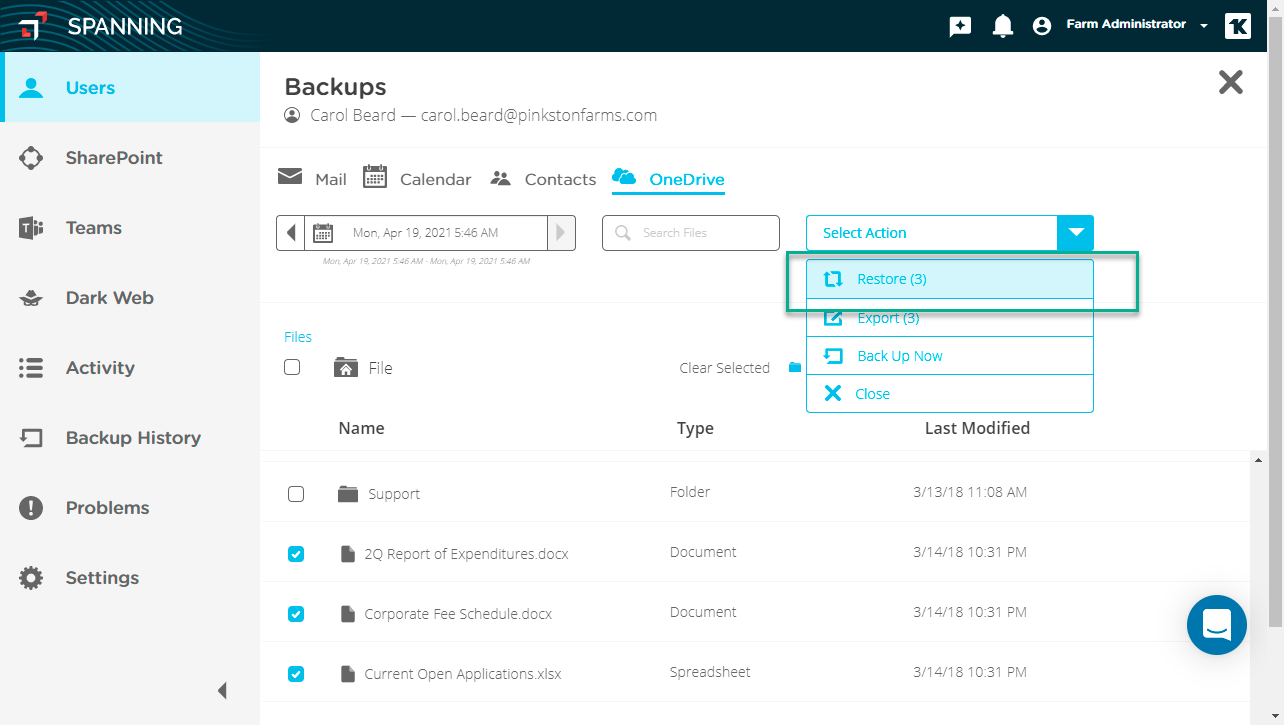Close the Backups panel
Image resolution: width=1284 pixels, height=725 pixels.
1231,82
